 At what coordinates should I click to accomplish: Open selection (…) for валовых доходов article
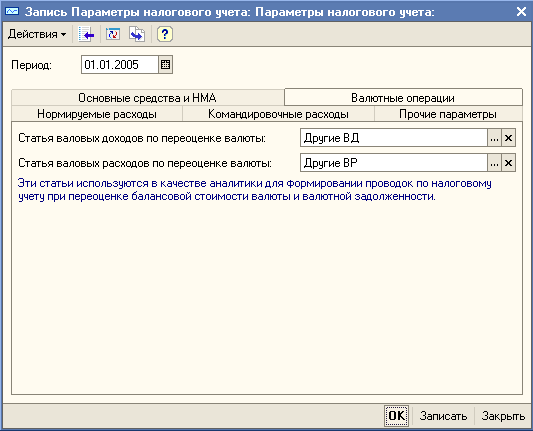point(494,138)
